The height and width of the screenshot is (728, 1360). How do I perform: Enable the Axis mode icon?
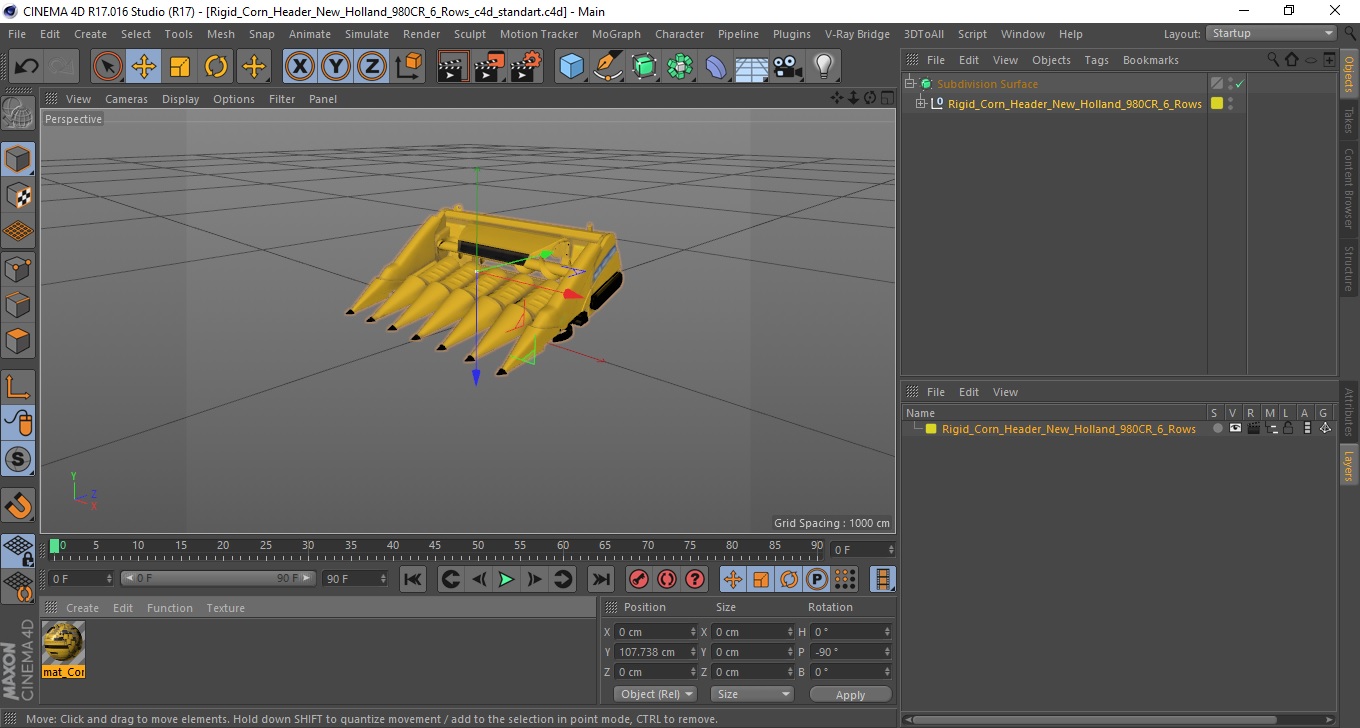click(18, 387)
